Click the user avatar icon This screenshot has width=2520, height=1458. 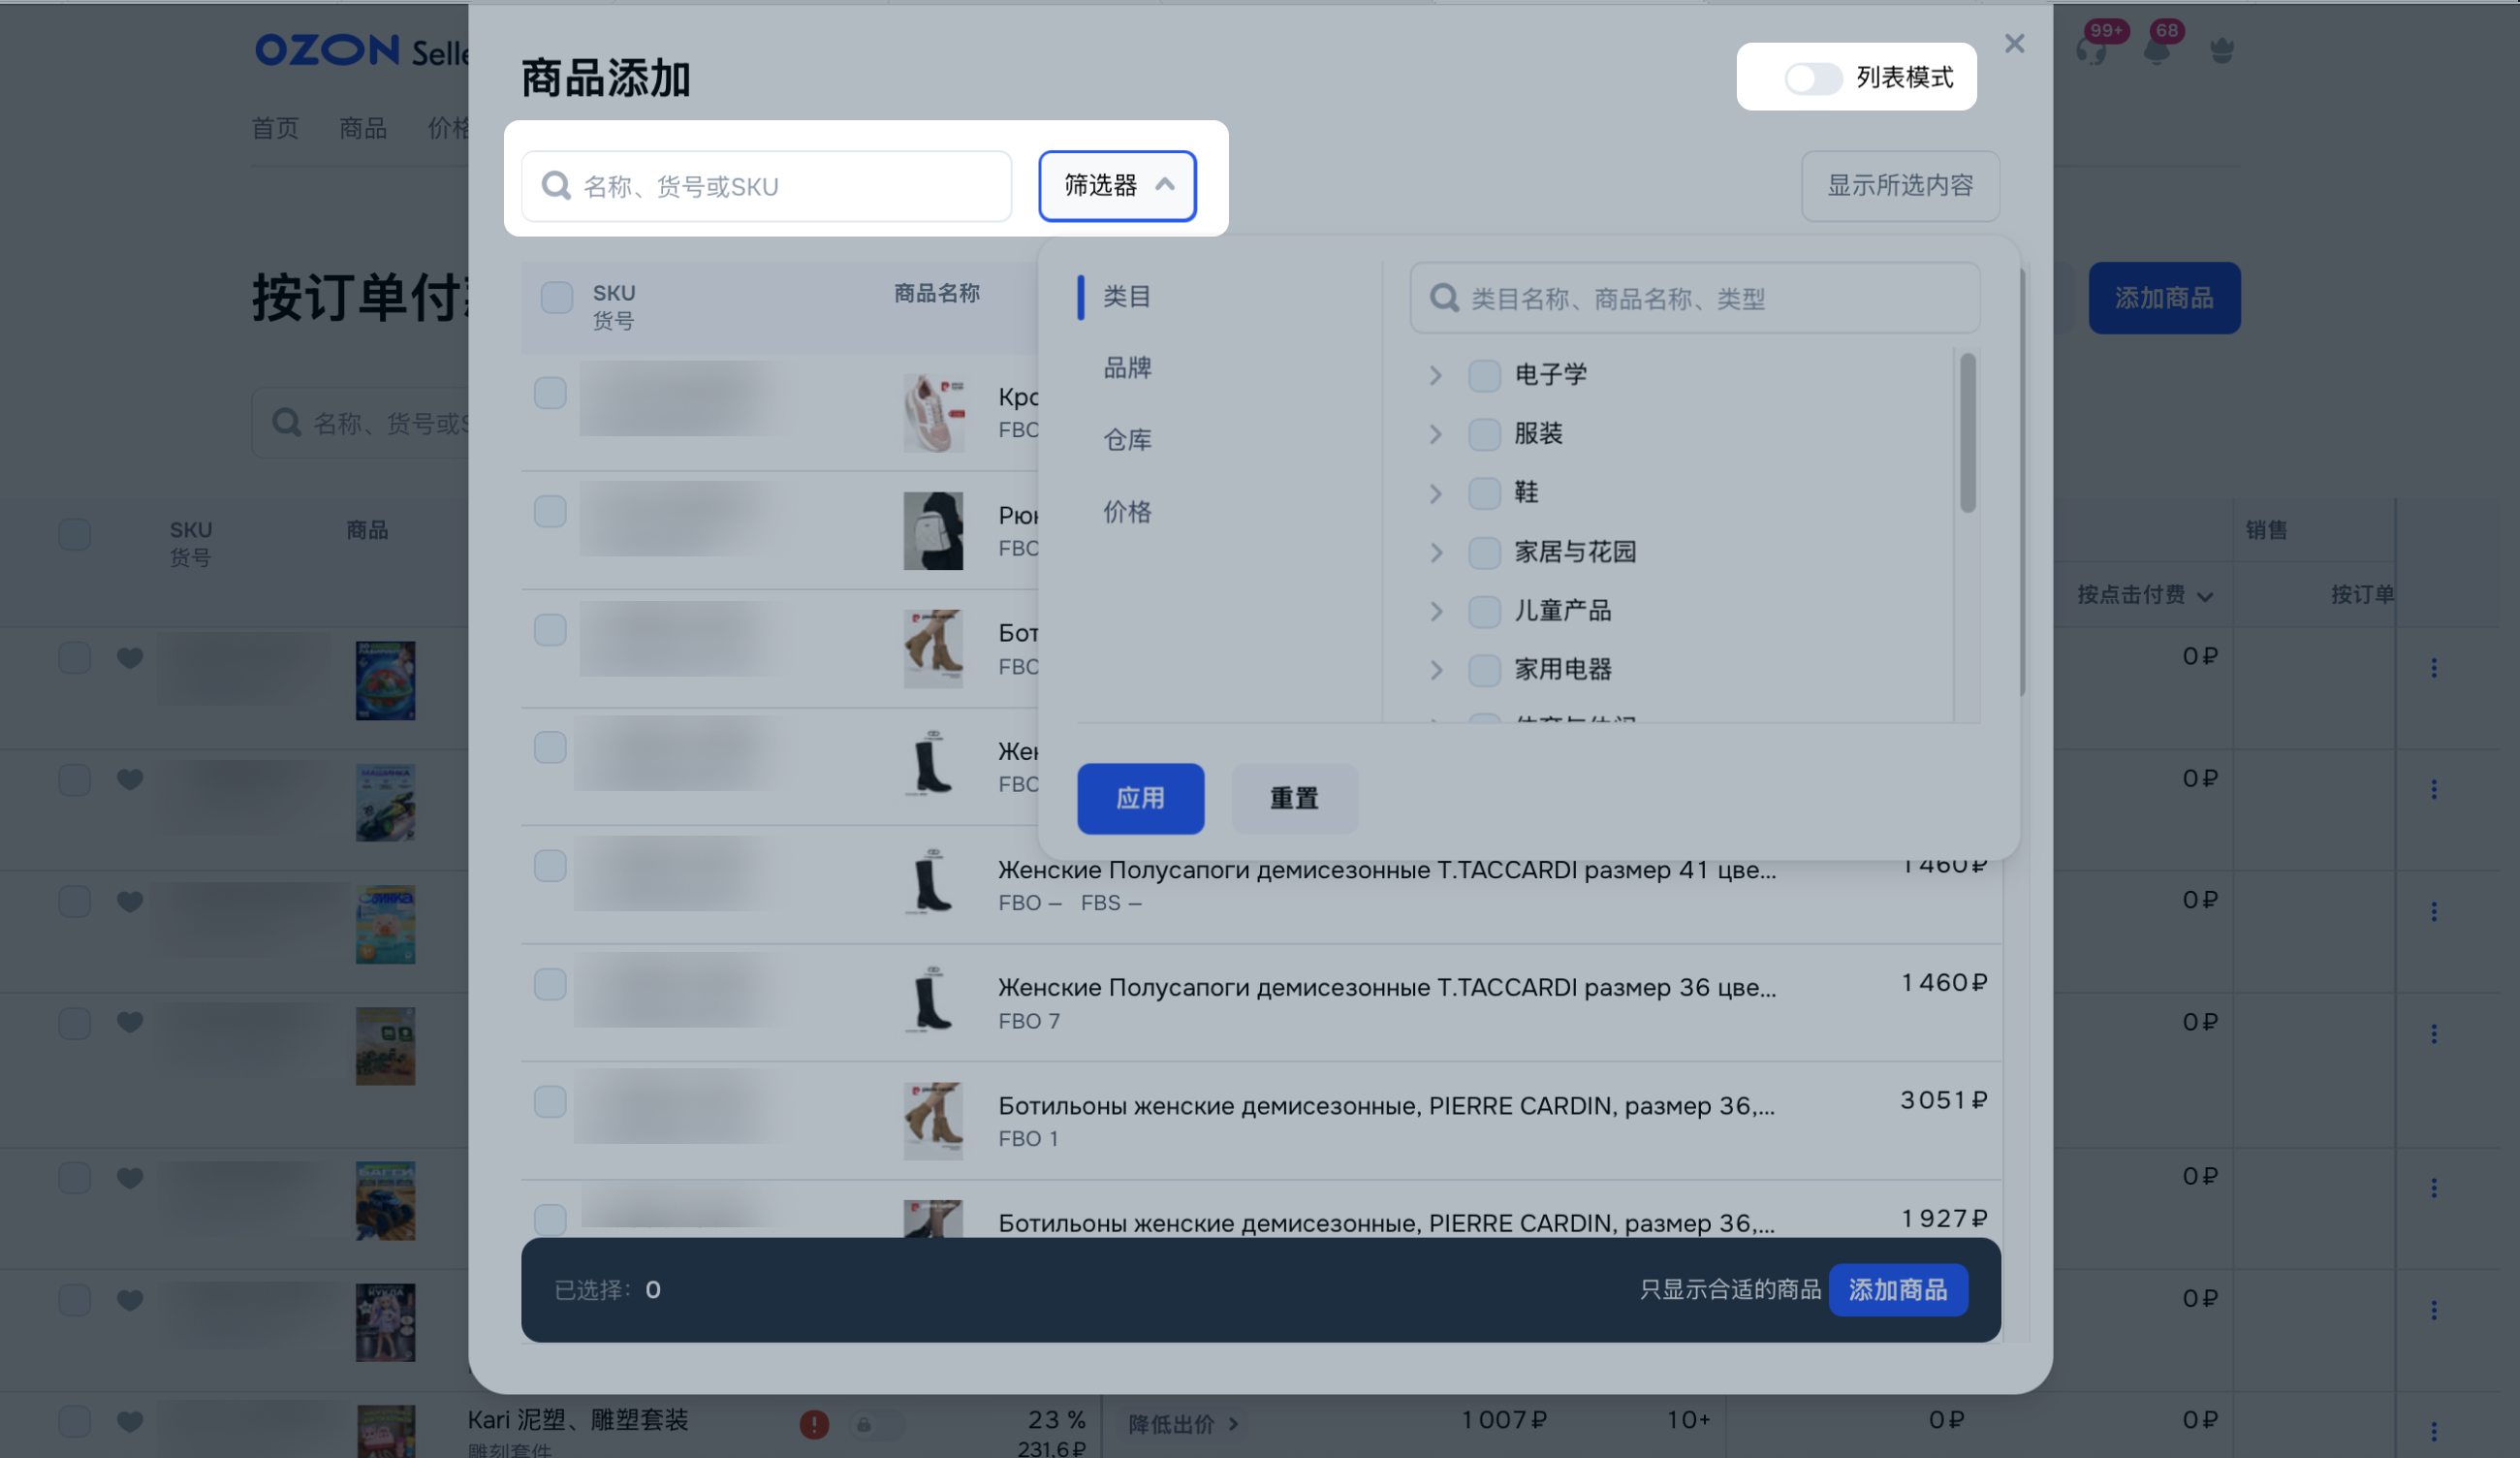click(2221, 50)
